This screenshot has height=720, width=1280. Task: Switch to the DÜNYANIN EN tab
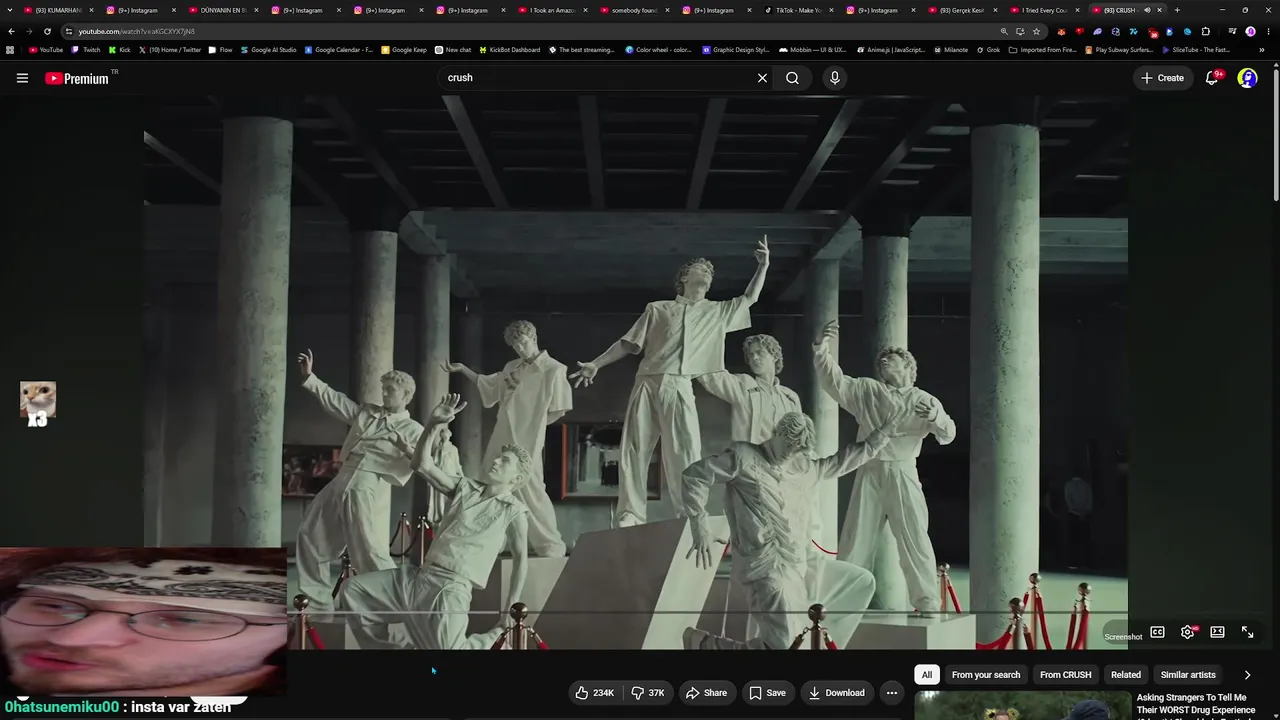click(224, 10)
